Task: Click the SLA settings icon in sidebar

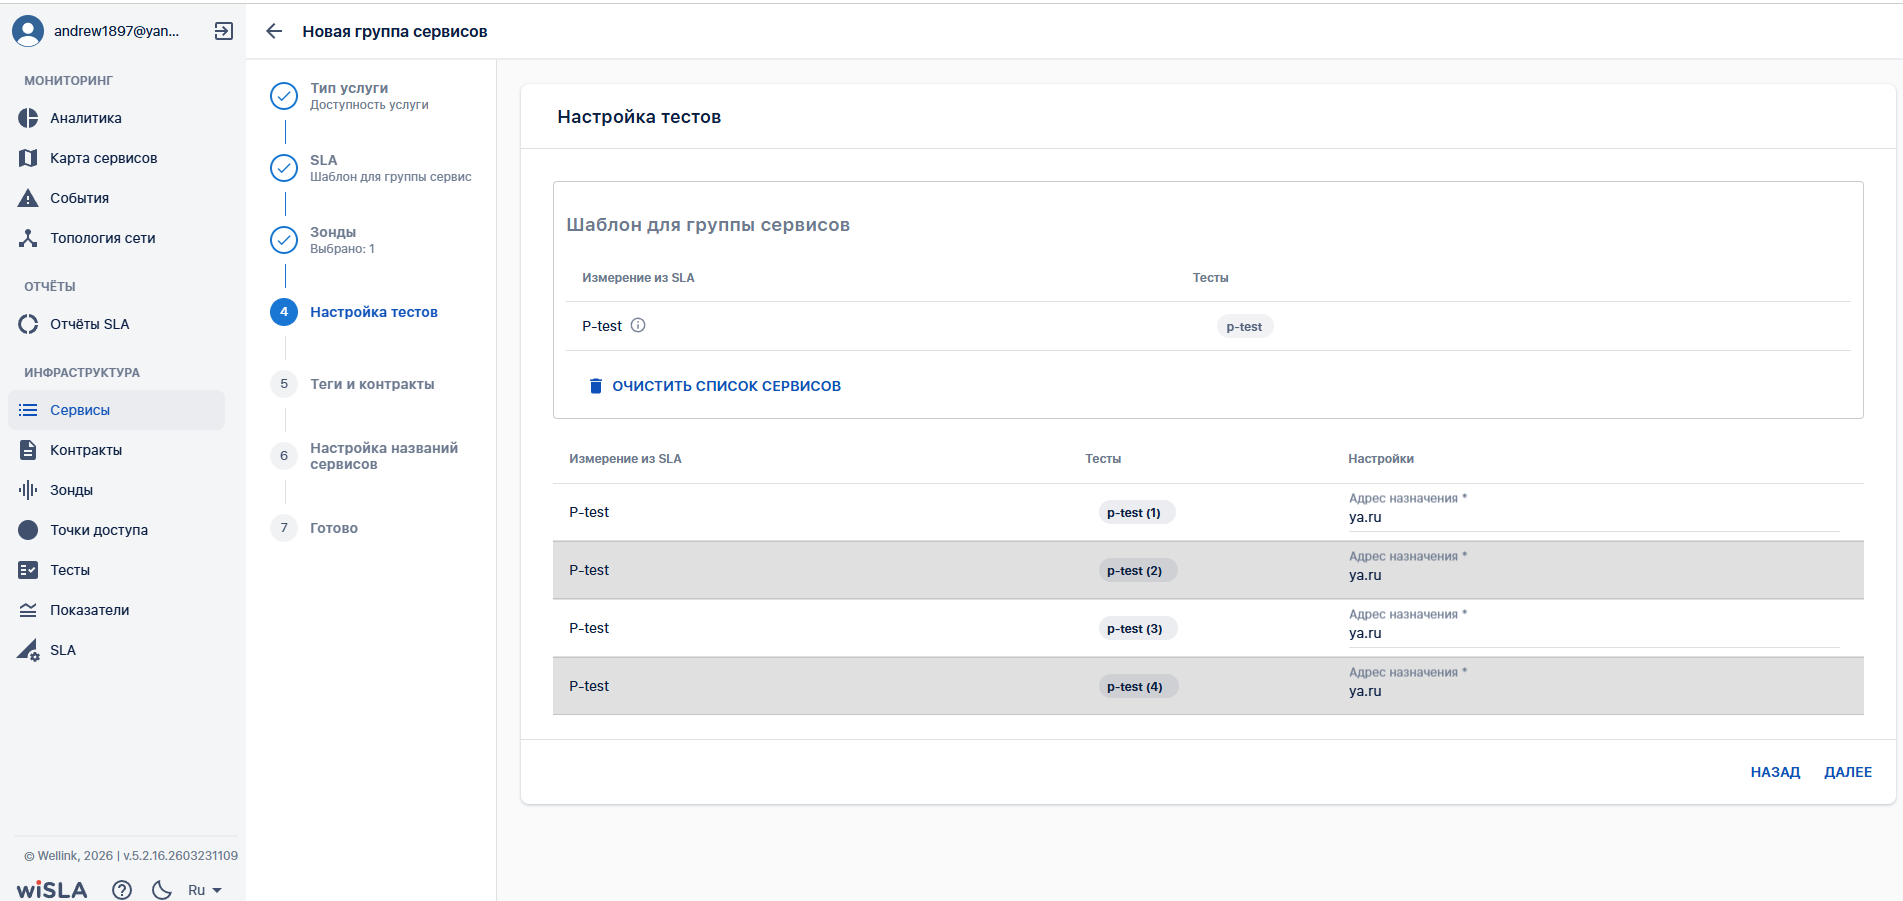Action: pyautogui.click(x=28, y=650)
